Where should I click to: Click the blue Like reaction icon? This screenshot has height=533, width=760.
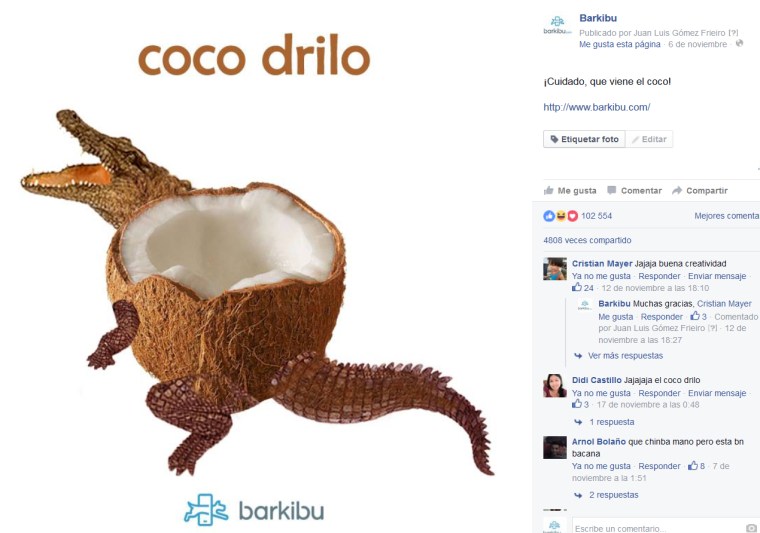pyautogui.click(x=549, y=216)
